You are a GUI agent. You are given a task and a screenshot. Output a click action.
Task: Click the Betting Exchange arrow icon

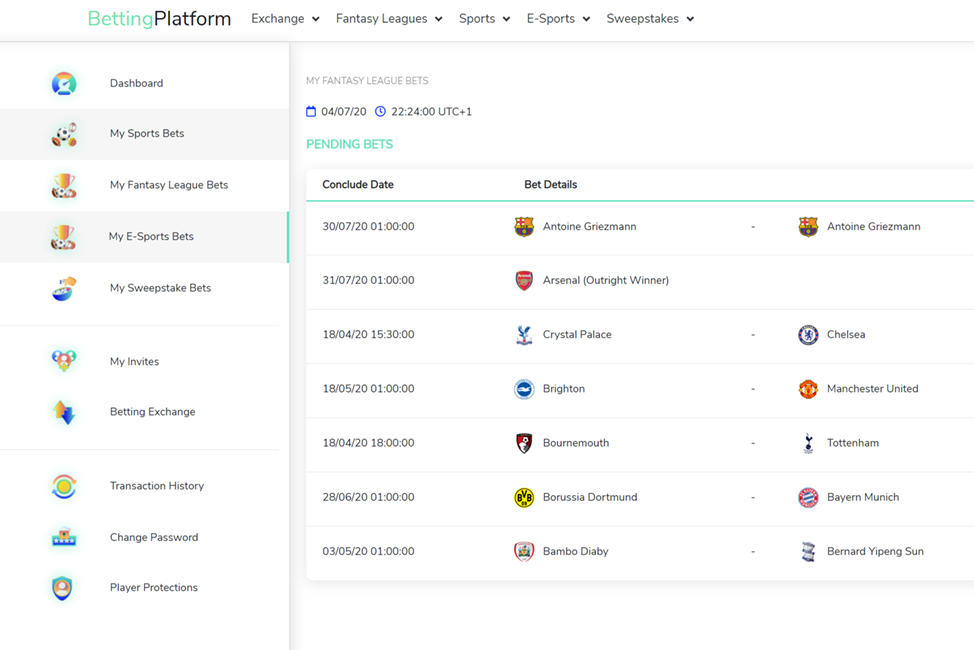tap(63, 411)
